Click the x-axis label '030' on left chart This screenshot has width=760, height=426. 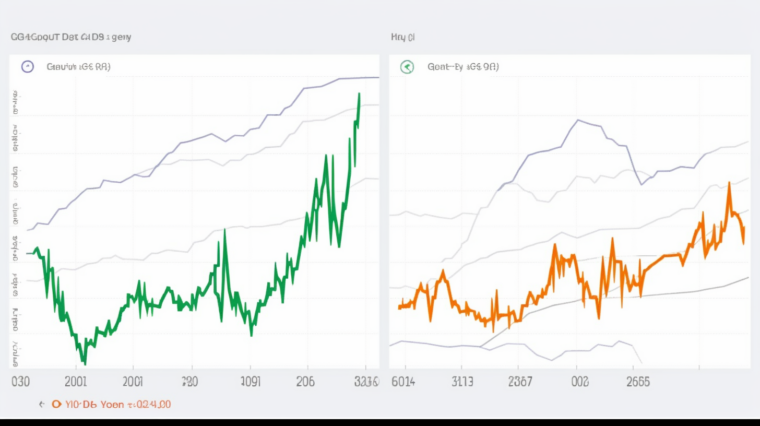tap(19, 381)
